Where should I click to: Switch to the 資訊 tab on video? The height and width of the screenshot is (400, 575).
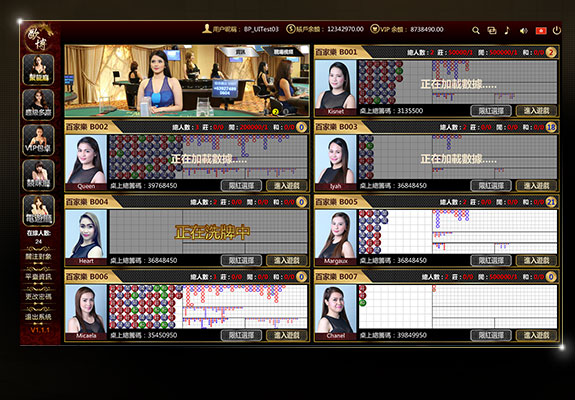241,52
